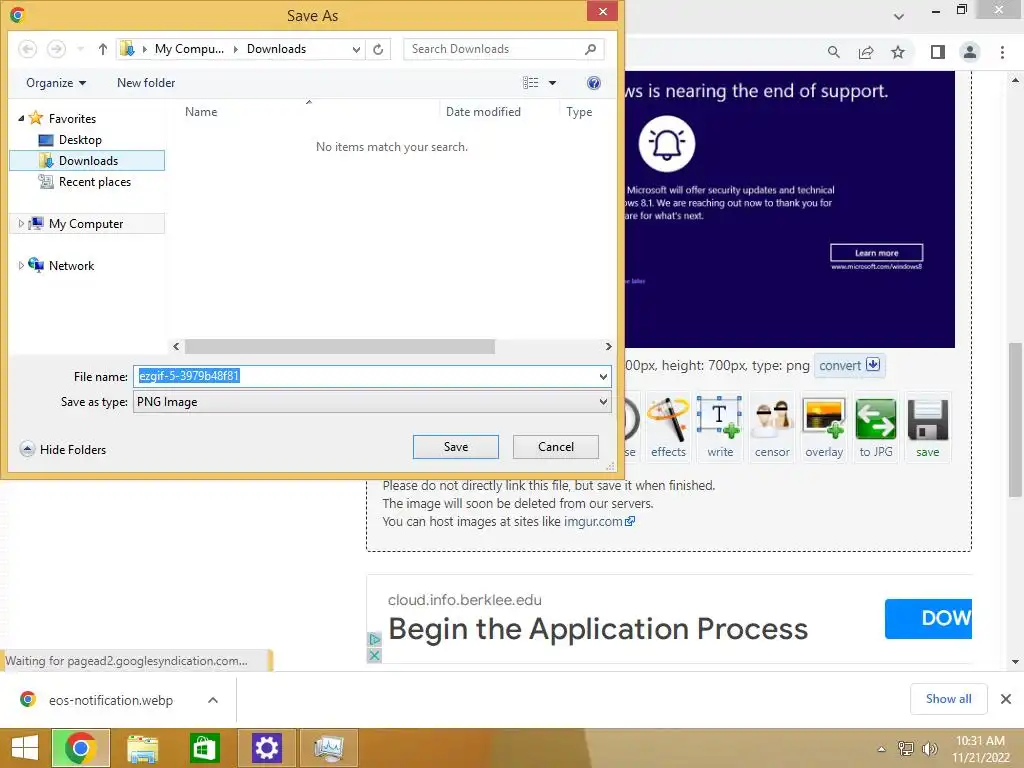Click the Save button

pos(456,447)
